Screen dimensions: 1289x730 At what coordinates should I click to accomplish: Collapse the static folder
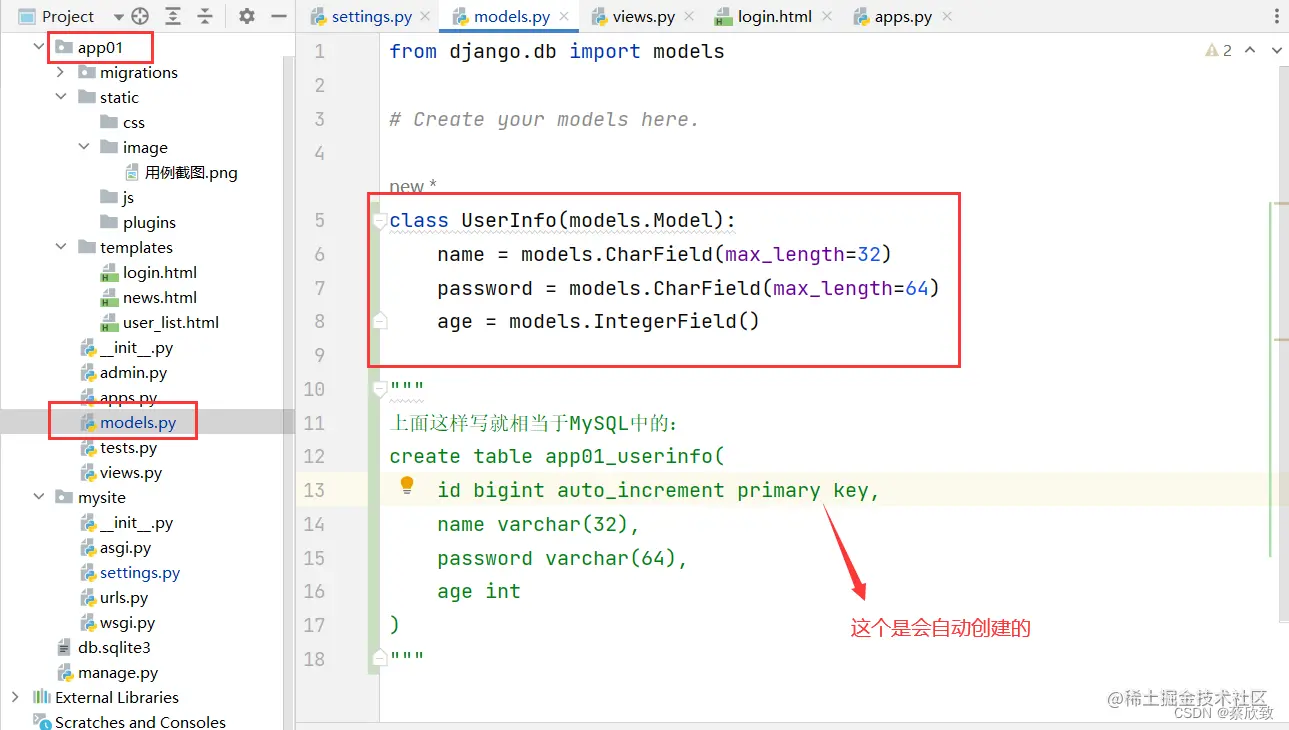click(61, 97)
